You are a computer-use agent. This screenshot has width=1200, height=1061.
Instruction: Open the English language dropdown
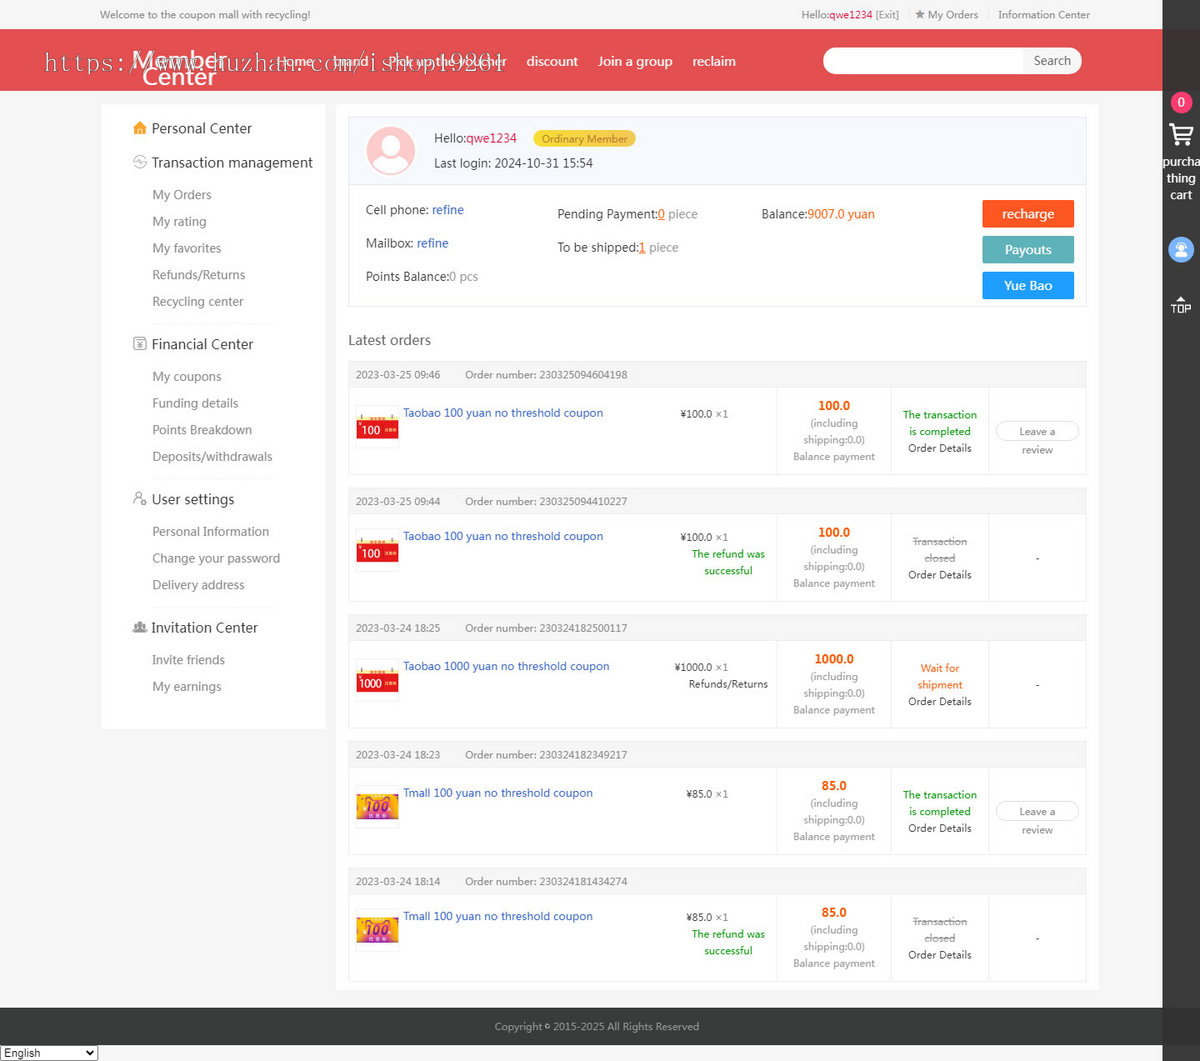click(49, 1053)
